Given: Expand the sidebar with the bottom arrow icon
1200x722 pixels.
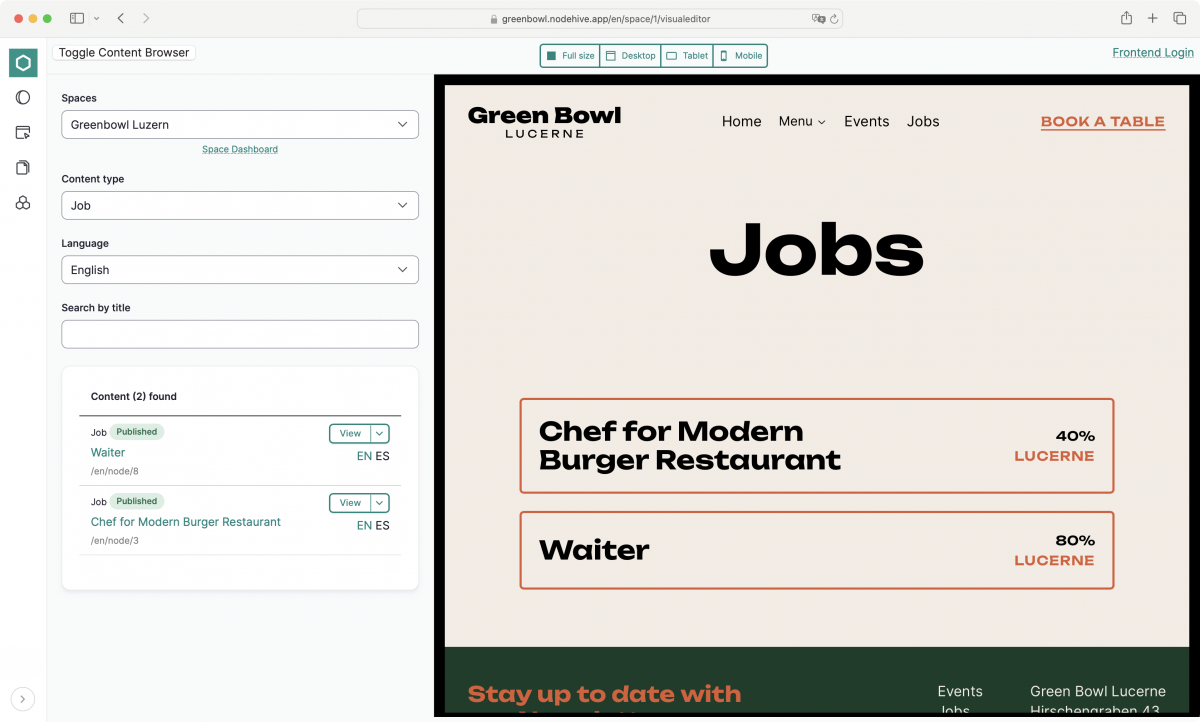Looking at the screenshot, I should click(x=23, y=699).
